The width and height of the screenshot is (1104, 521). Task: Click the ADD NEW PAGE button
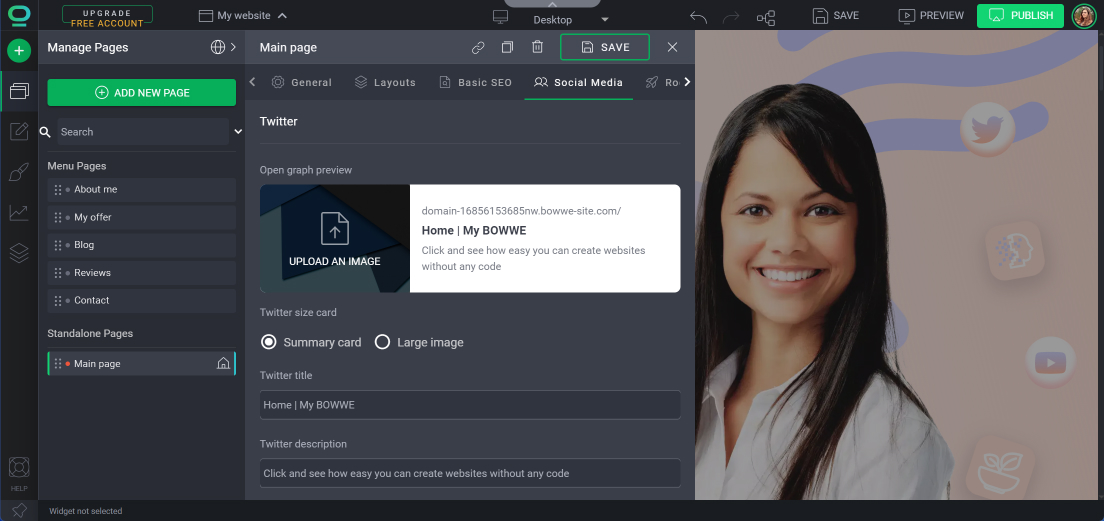click(x=142, y=92)
